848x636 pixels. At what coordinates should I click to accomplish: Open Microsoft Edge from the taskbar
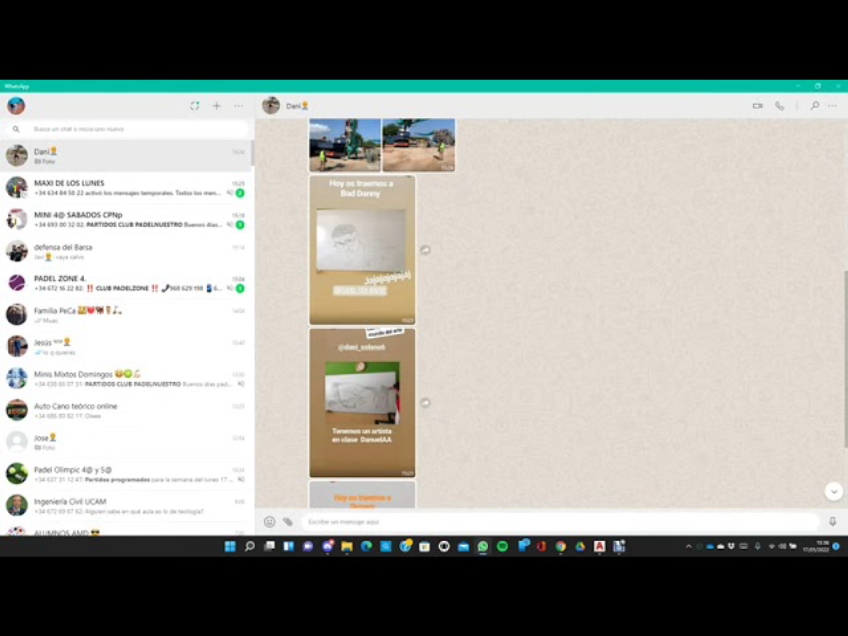366,546
